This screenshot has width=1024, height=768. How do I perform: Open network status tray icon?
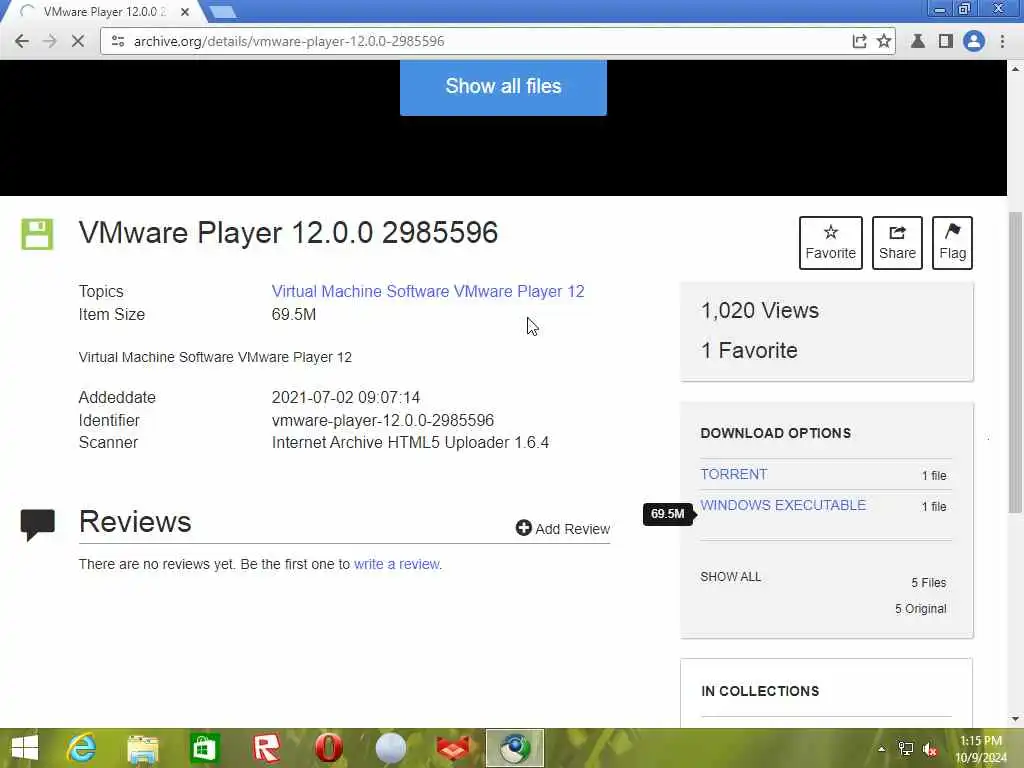click(x=905, y=749)
